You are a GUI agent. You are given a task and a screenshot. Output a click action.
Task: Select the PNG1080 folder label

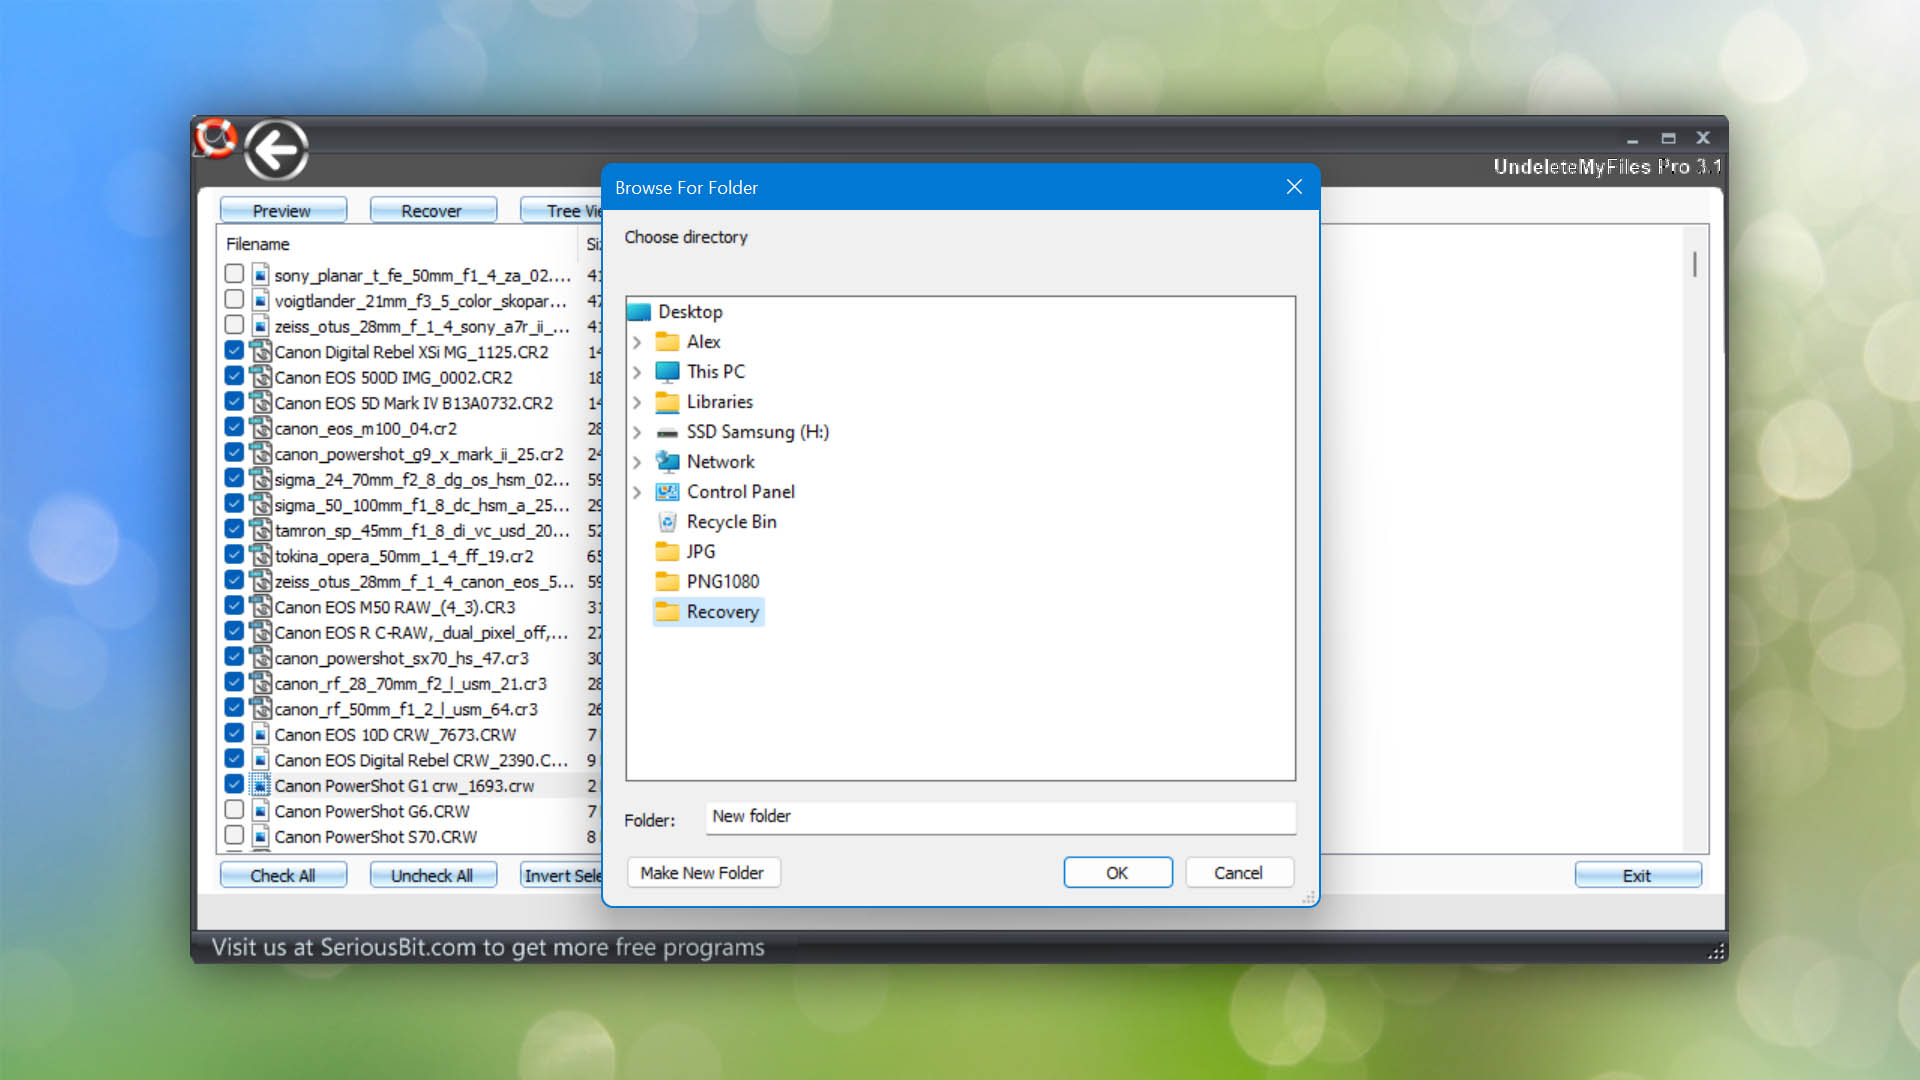[723, 582]
